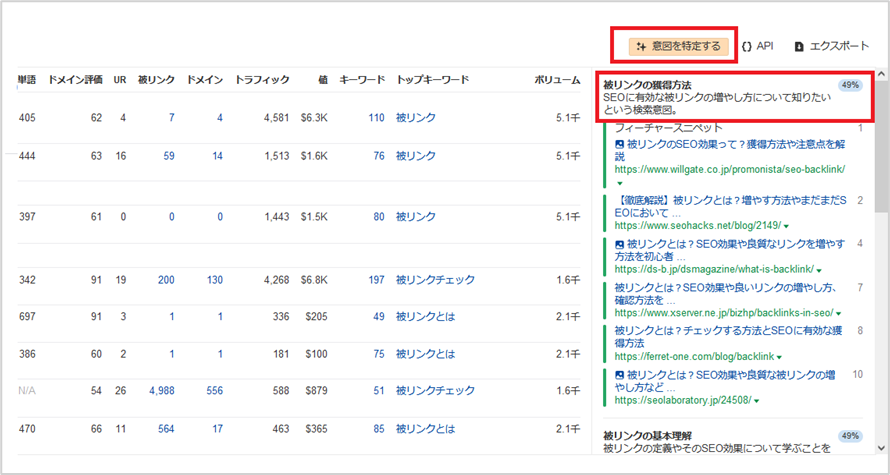Expand dropdown arrow after ds-b.jp URL

(820, 270)
